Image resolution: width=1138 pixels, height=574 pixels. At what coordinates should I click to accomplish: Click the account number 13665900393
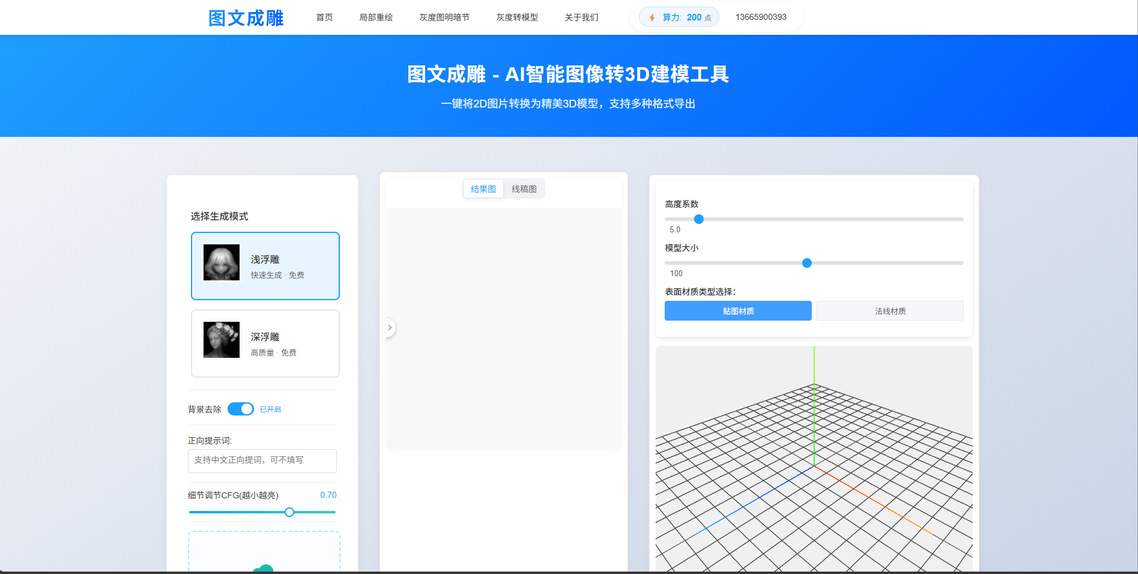click(x=761, y=17)
